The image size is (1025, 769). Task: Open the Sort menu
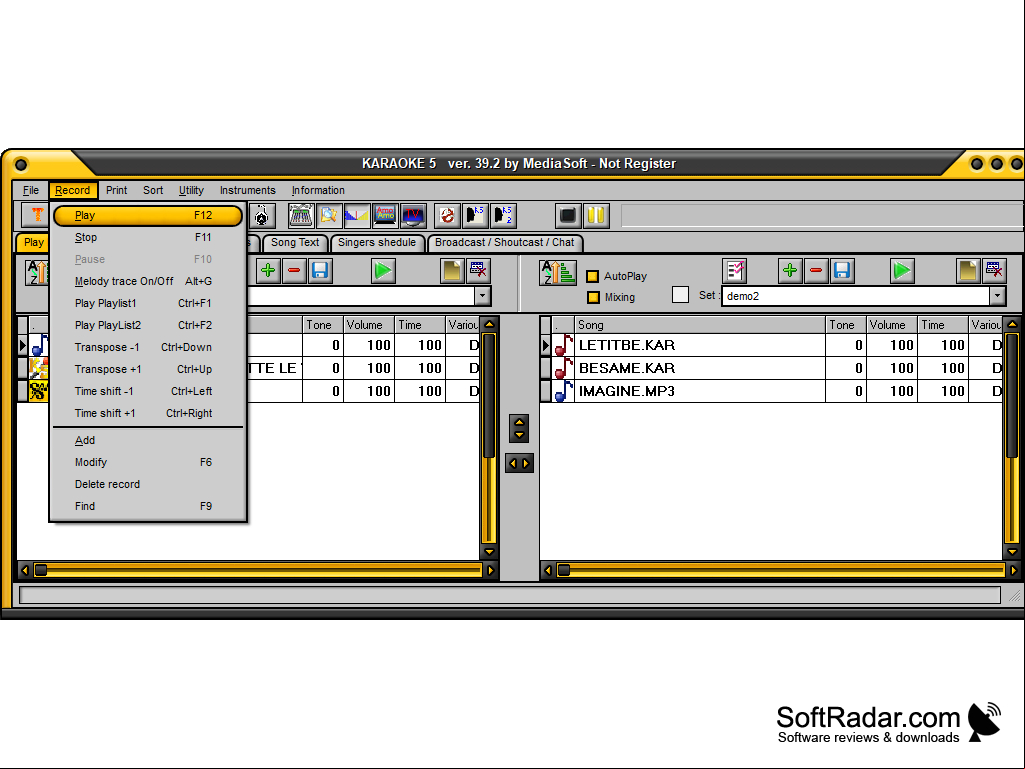[153, 190]
